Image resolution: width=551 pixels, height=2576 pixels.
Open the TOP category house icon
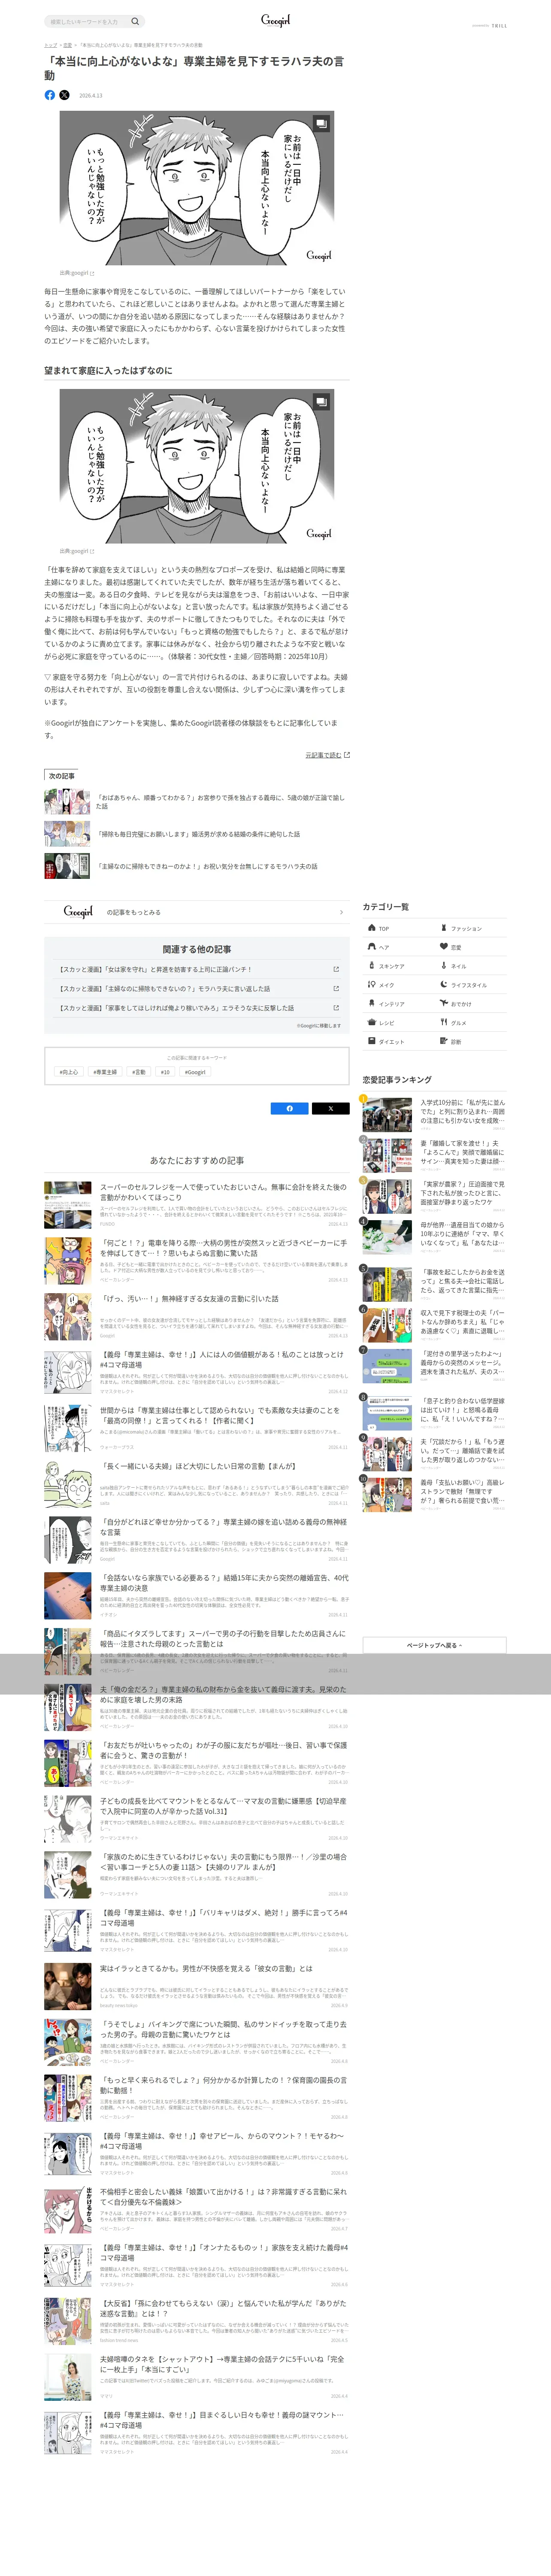click(x=371, y=928)
